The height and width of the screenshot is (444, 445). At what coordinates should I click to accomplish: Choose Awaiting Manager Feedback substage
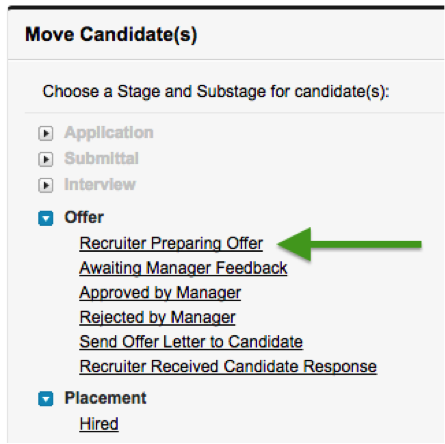pos(183,268)
